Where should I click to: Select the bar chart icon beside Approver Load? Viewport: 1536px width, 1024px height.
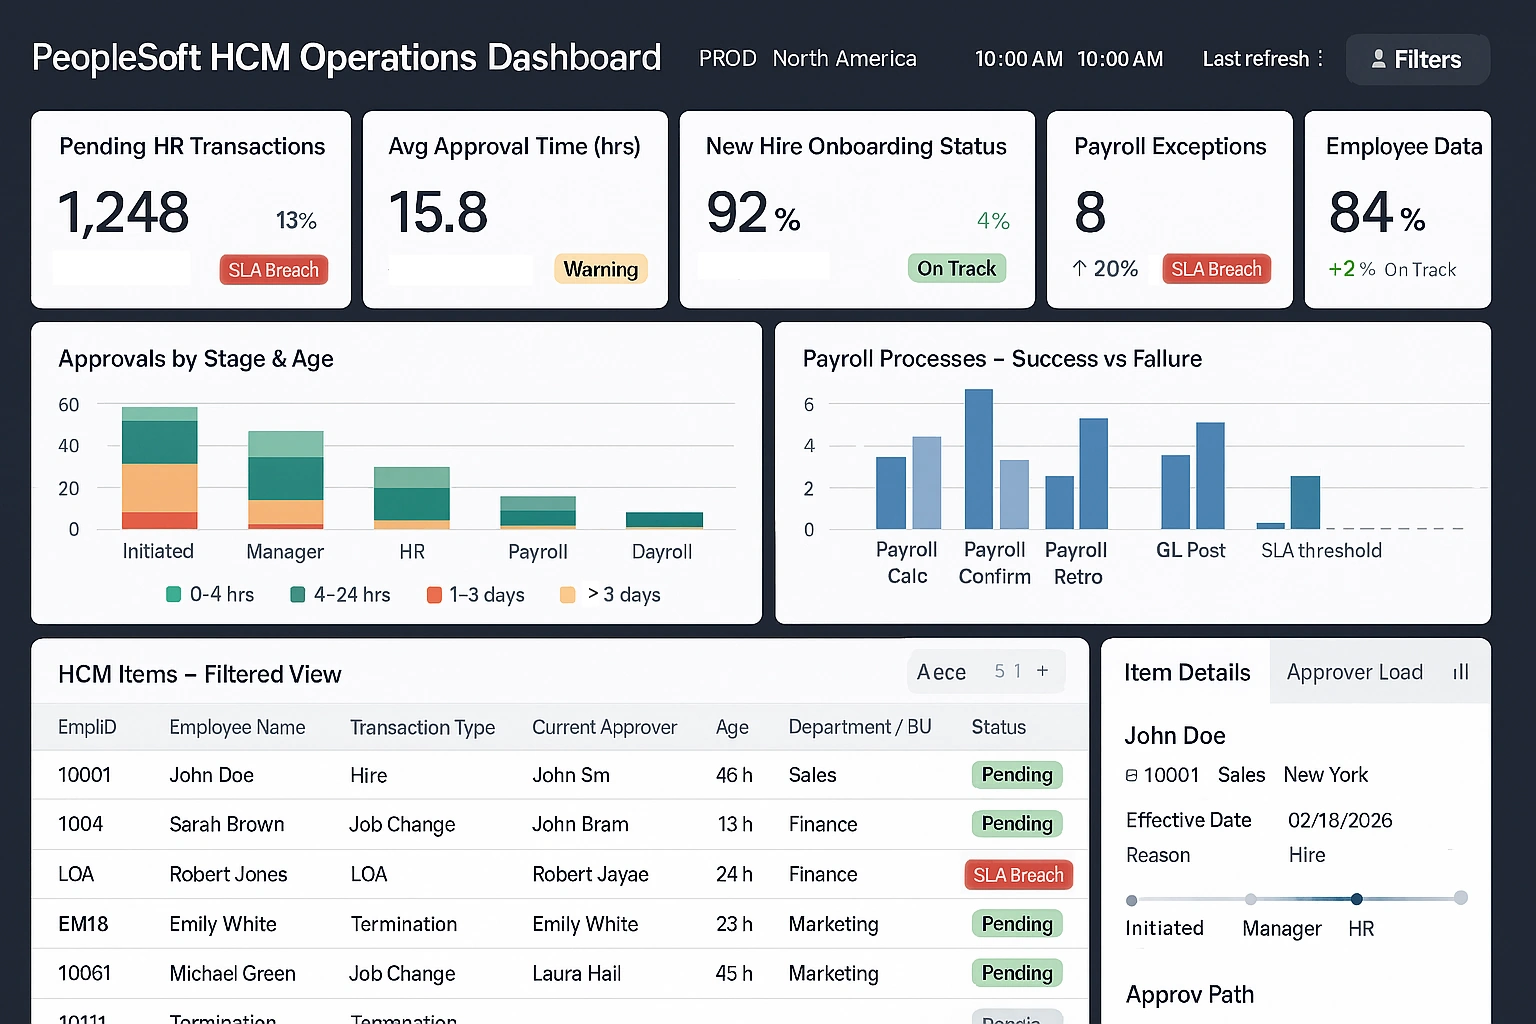pos(1459,671)
